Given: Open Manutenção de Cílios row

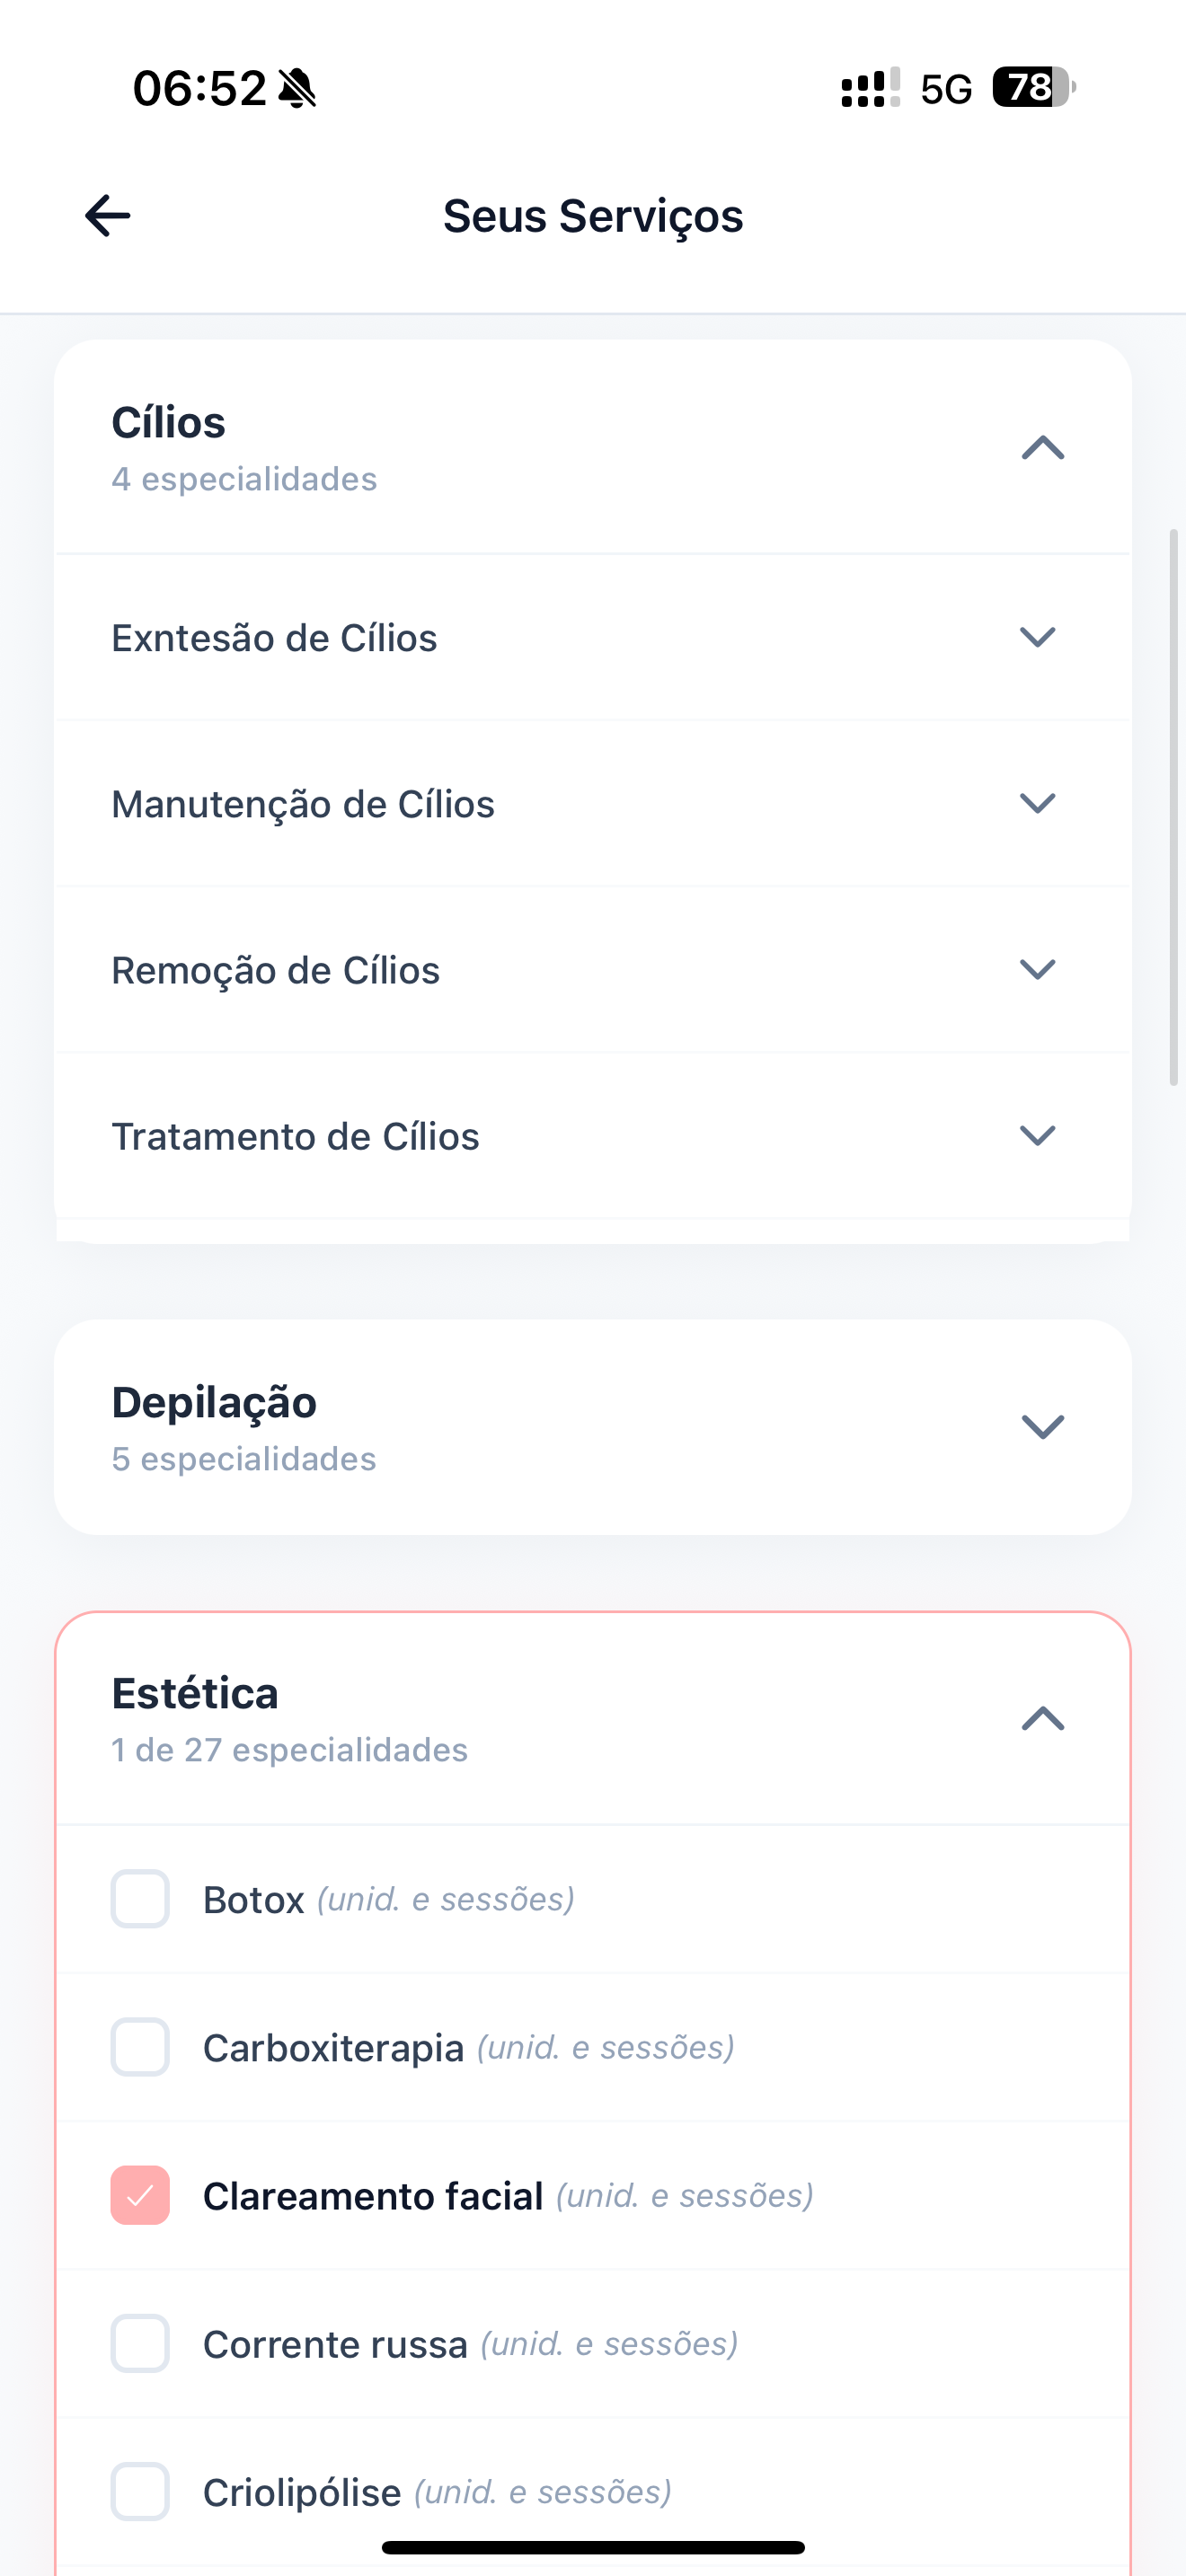Looking at the screenshot, I should [593, 803].
